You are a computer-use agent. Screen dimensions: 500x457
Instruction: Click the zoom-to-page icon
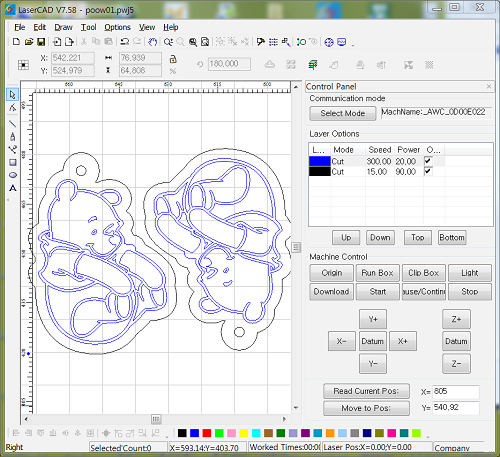point(205,42)
